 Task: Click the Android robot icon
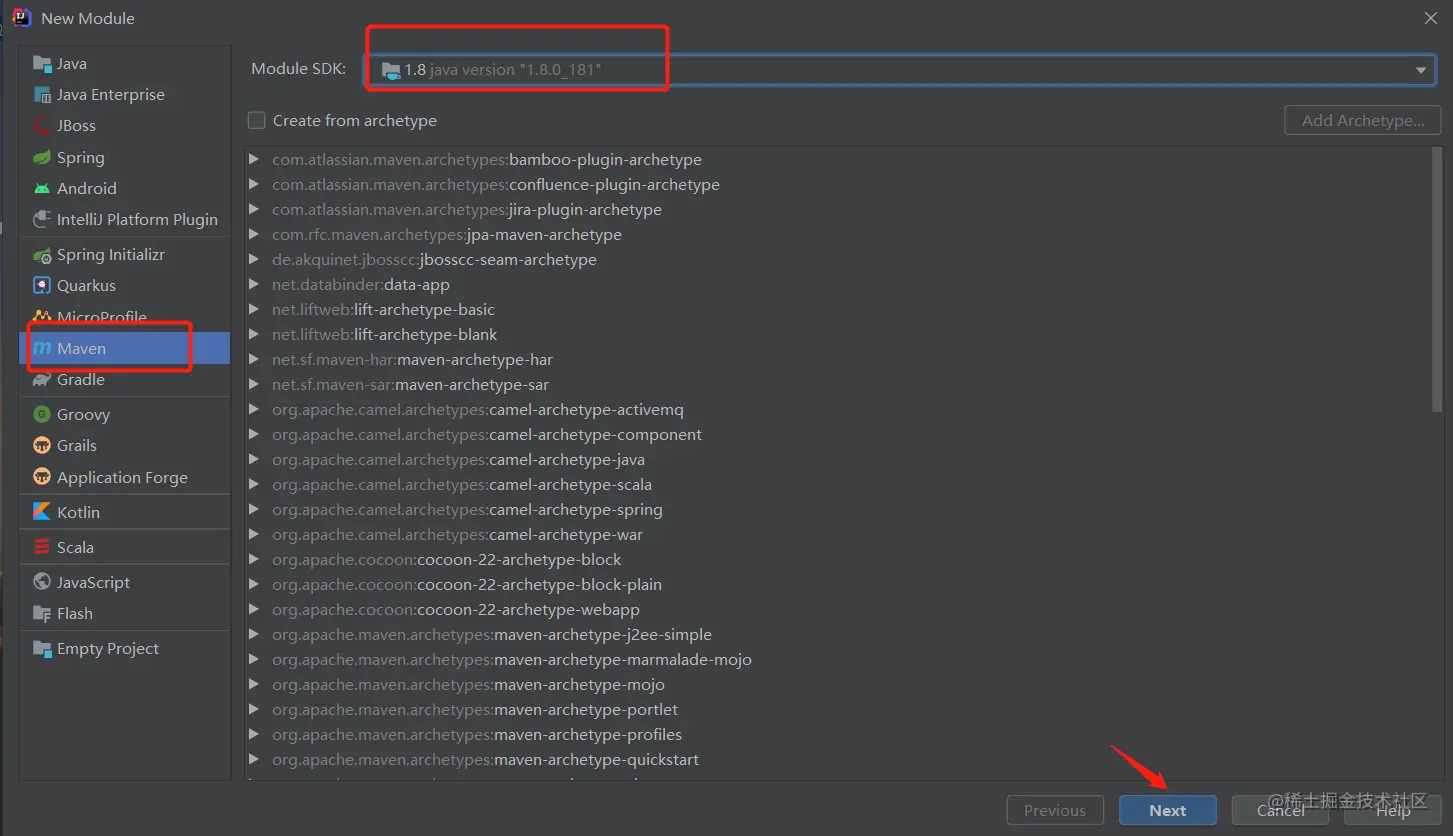tap(42, 189)
